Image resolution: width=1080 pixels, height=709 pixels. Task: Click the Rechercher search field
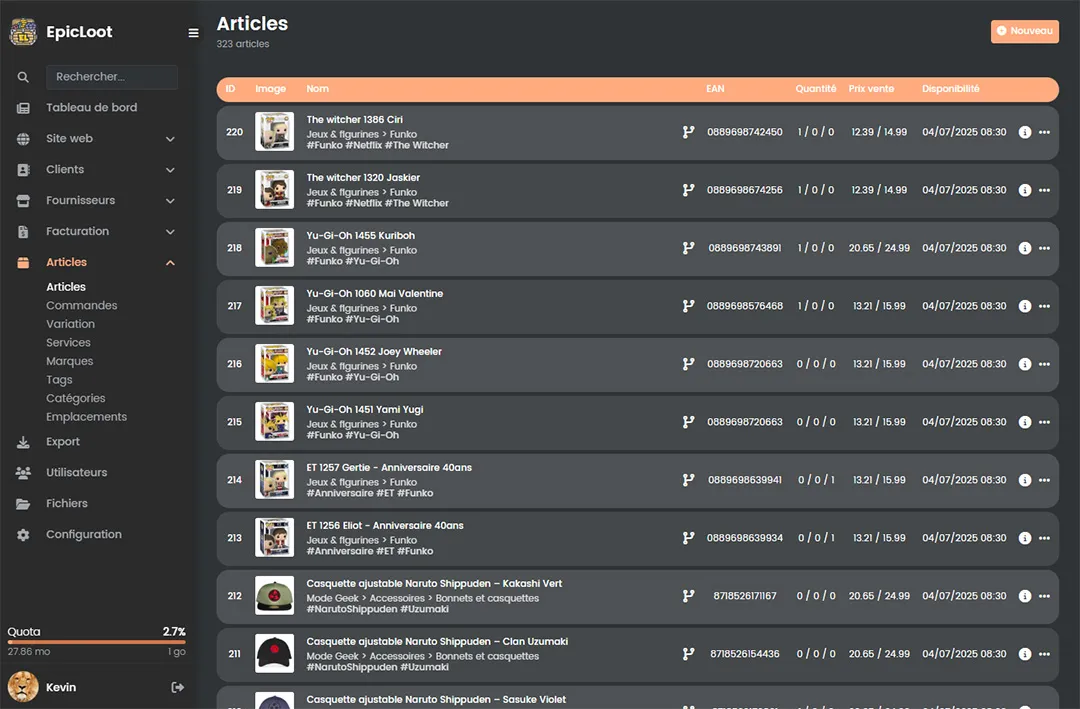[x=112, y=77]
